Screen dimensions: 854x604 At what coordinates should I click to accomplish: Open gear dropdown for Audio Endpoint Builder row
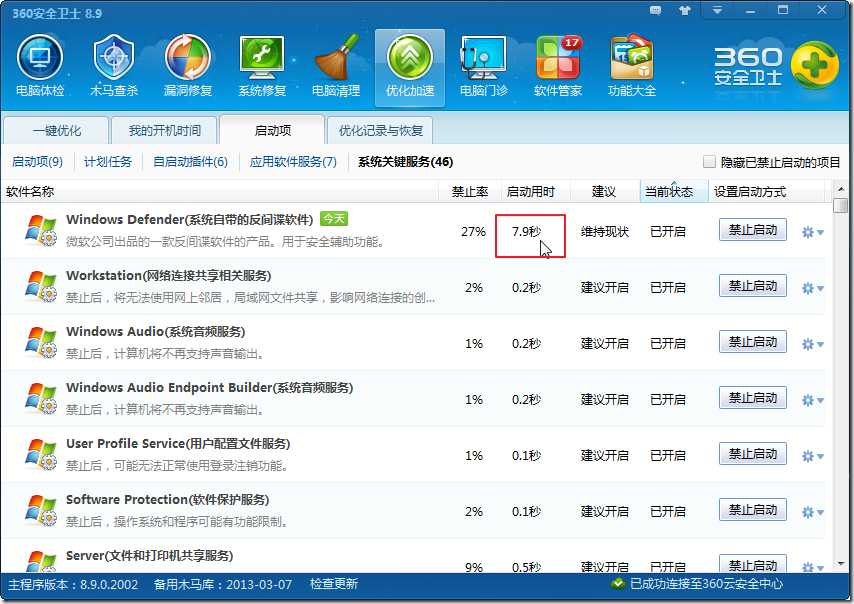[813, 401]
